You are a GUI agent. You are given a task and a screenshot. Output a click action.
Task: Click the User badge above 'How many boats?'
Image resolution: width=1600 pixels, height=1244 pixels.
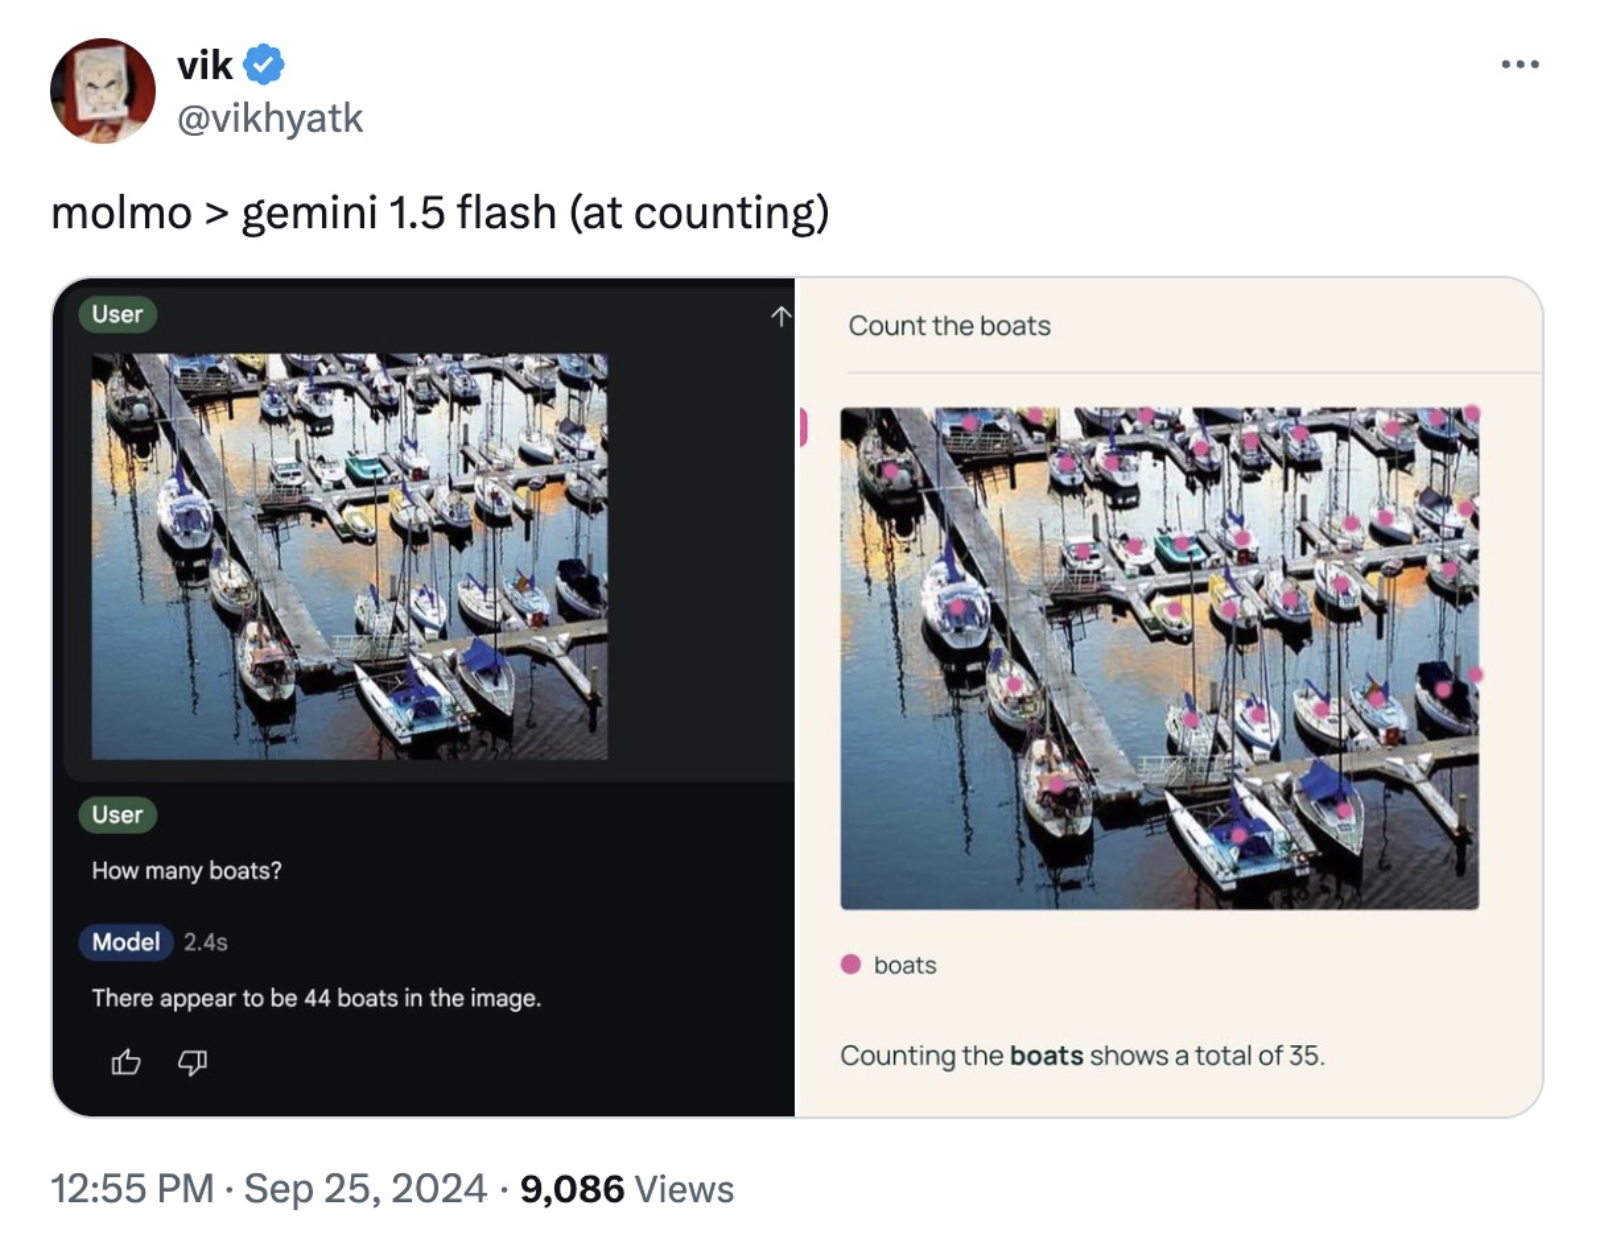(117, 814)
